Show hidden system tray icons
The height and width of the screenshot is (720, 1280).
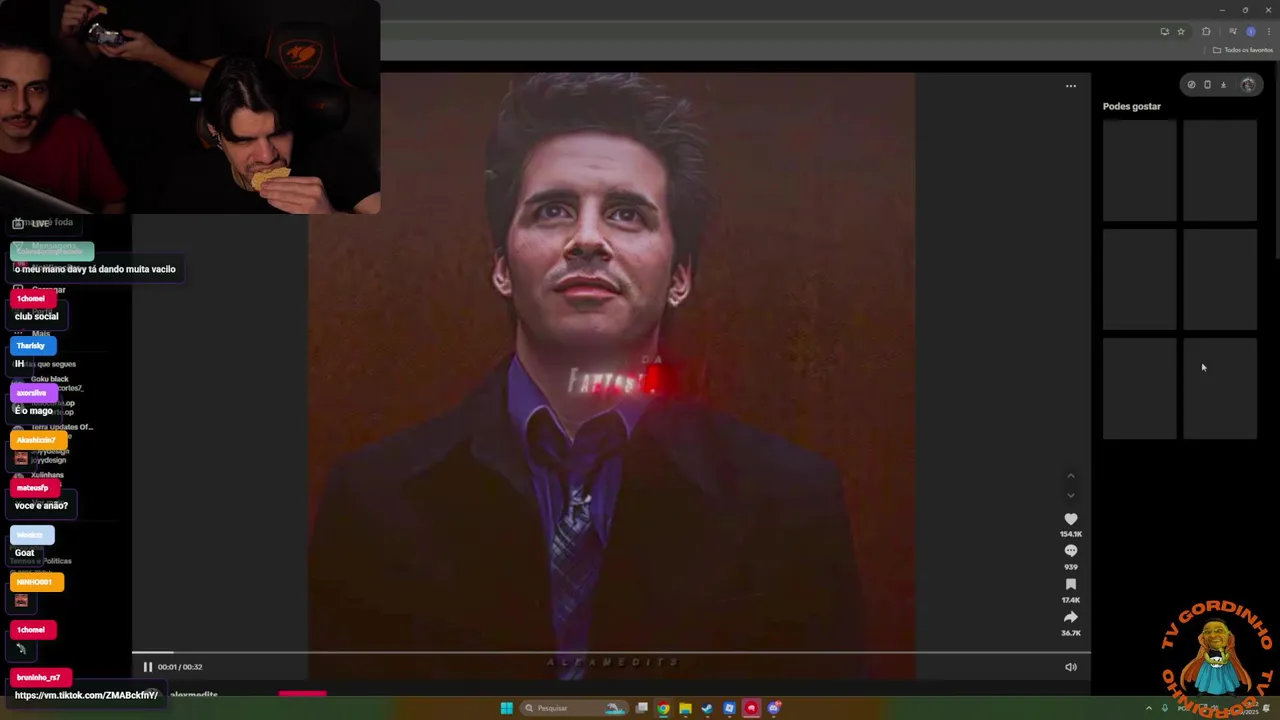(1148, 708)
